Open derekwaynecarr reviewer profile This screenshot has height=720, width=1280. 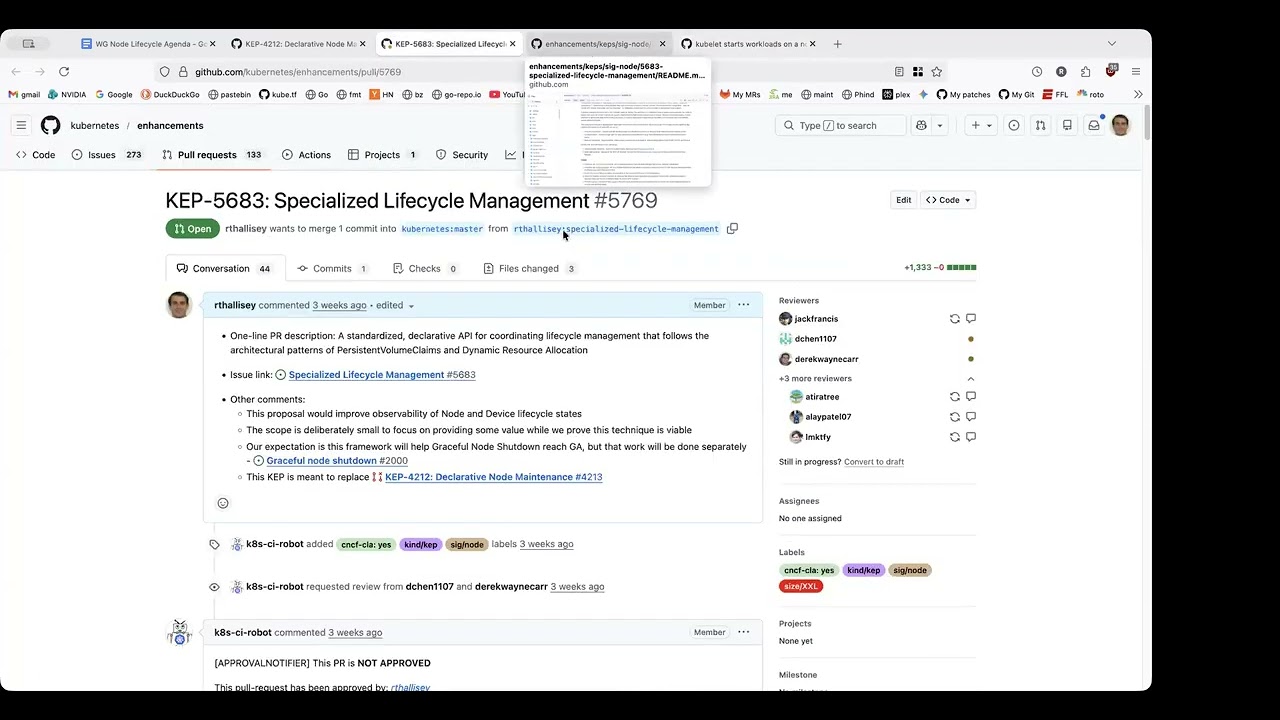[826, 359]
